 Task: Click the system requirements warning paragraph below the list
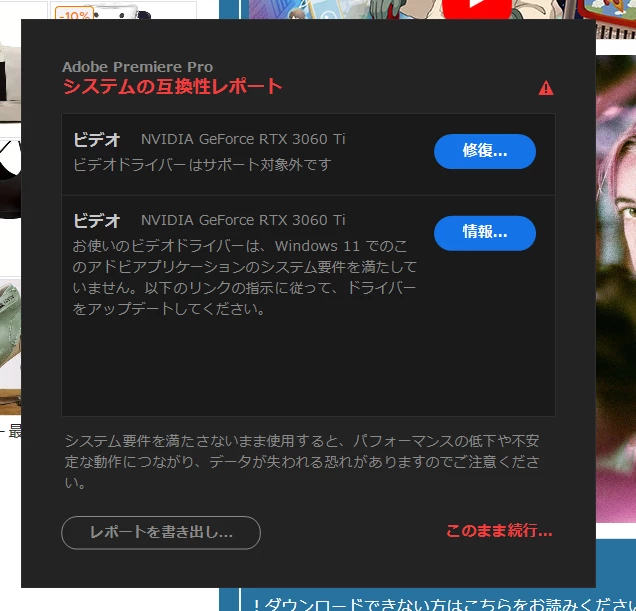[302, 461]
